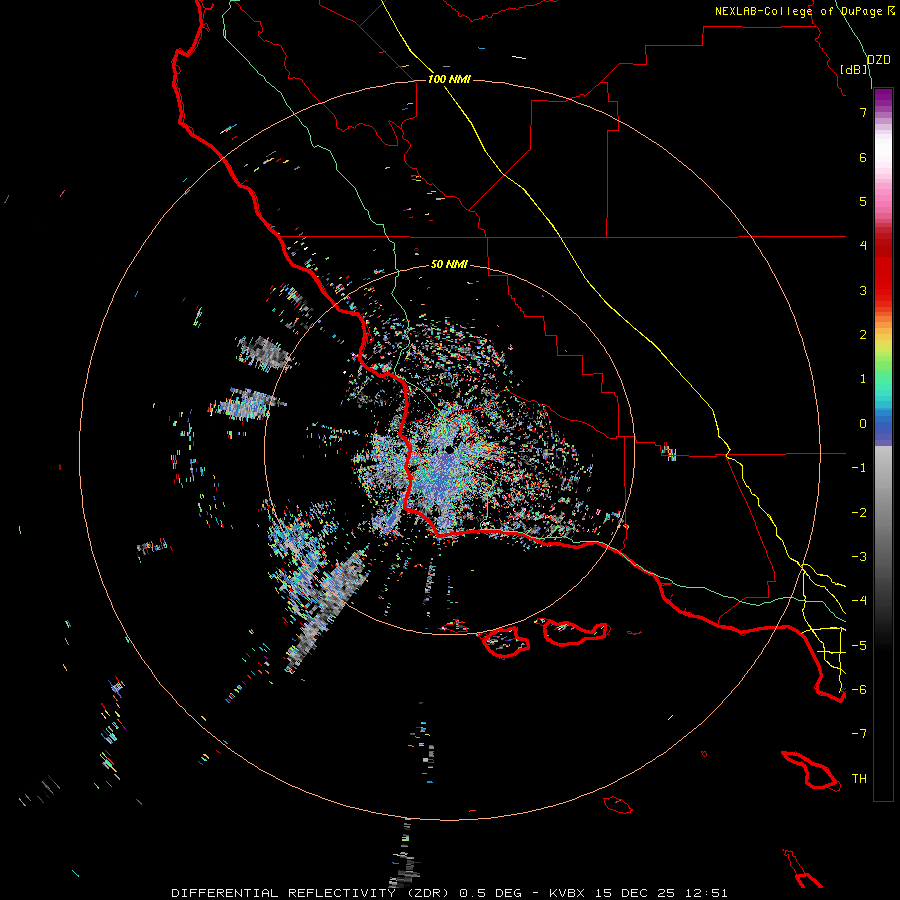Click the "DZD" product label

tap(878, 60)
